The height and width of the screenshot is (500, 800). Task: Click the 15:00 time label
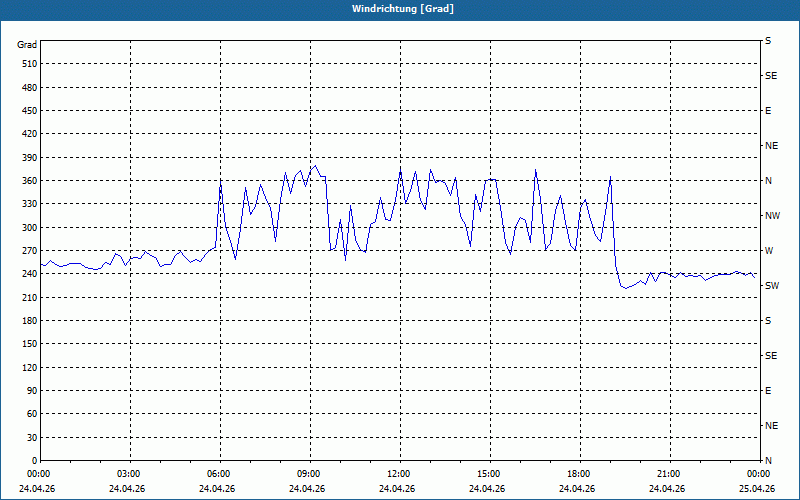488,474
